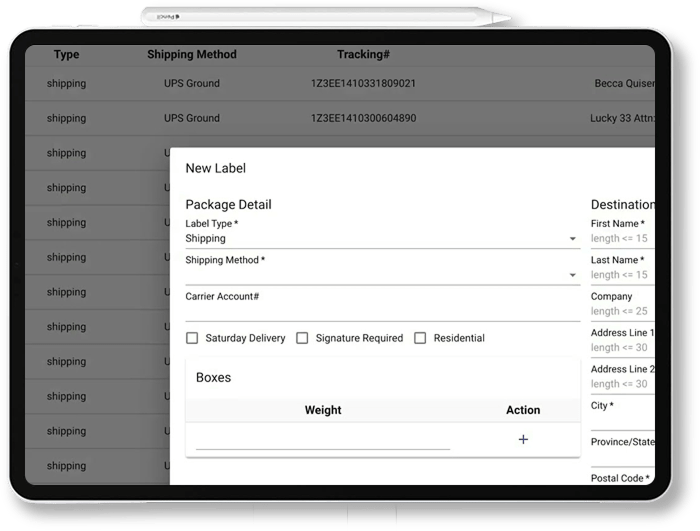This screenshot has width=700, height=531.
Task: Click the Action column header in Boxes
Action: coord(523,410)
